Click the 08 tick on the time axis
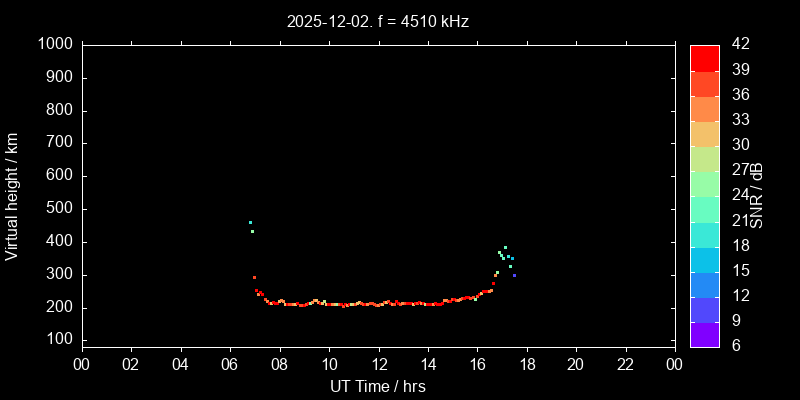 [x=280, y=364]
